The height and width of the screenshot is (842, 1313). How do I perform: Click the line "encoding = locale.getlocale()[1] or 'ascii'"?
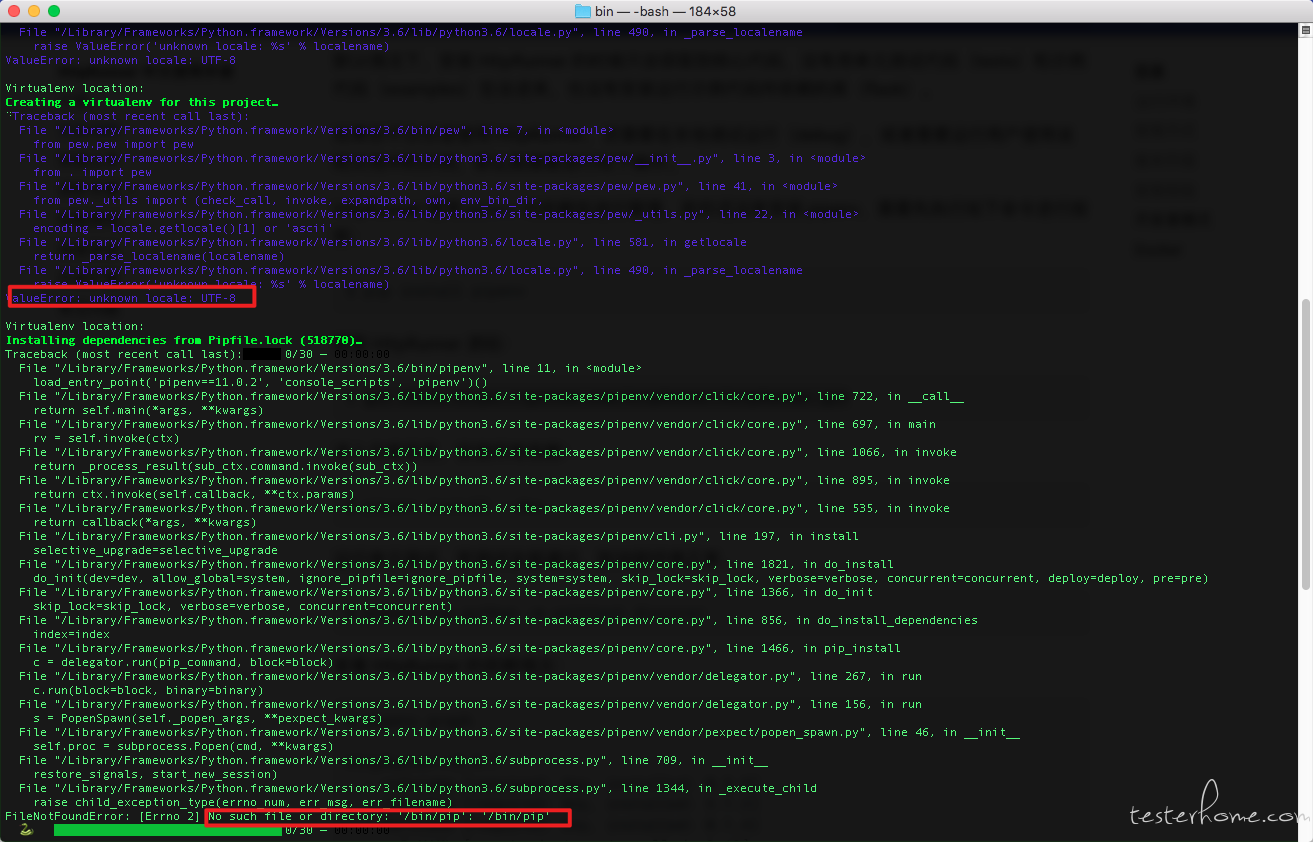coord(184,228)
